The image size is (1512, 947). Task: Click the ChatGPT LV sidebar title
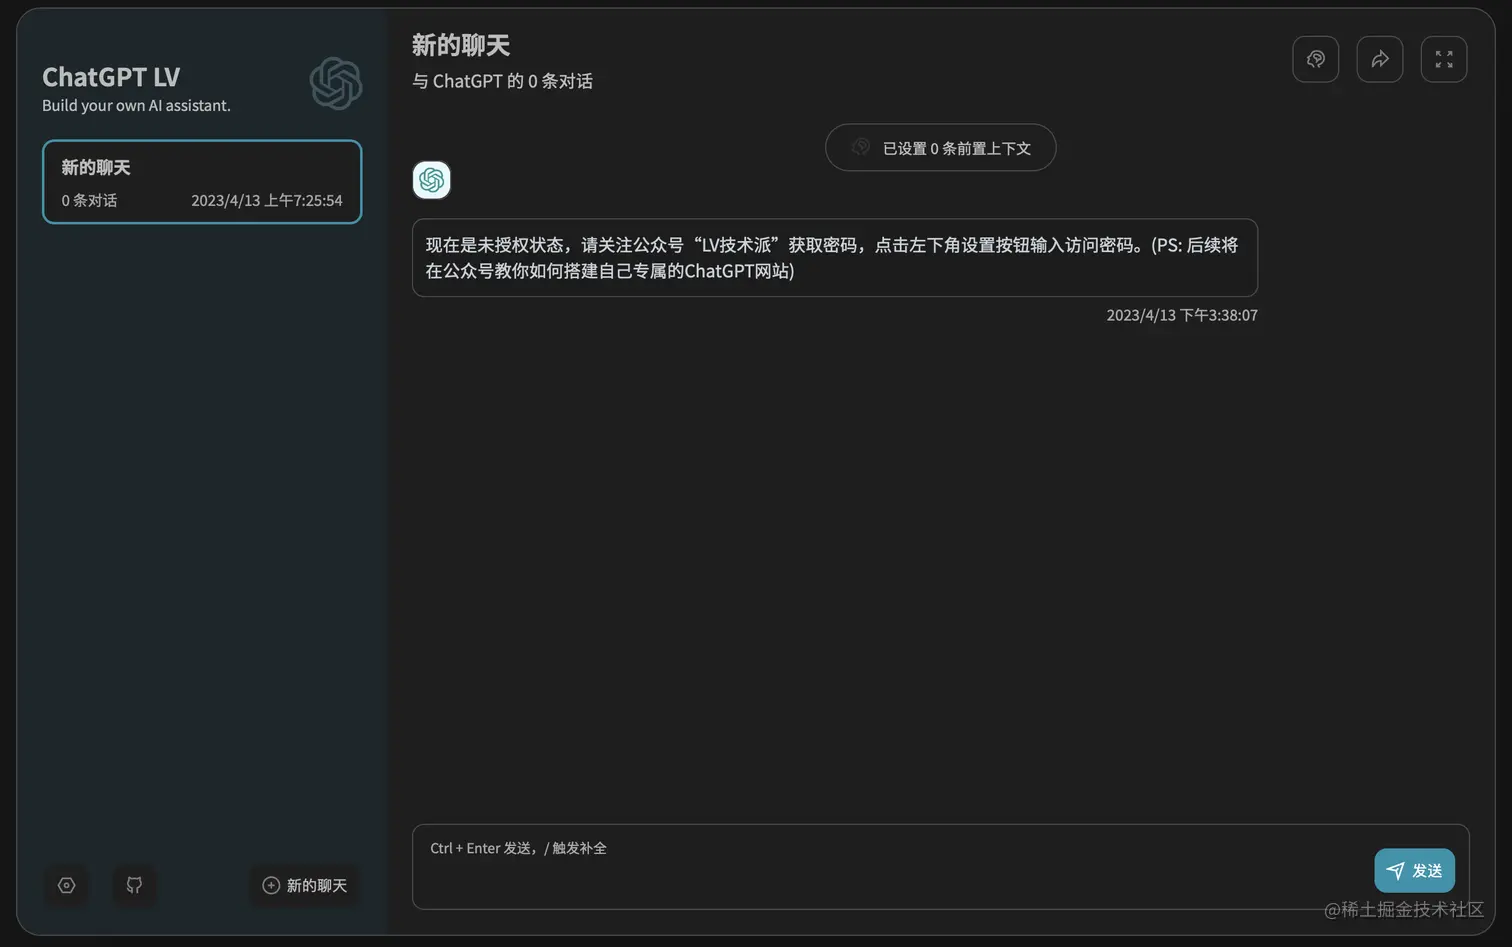point(111,77)
